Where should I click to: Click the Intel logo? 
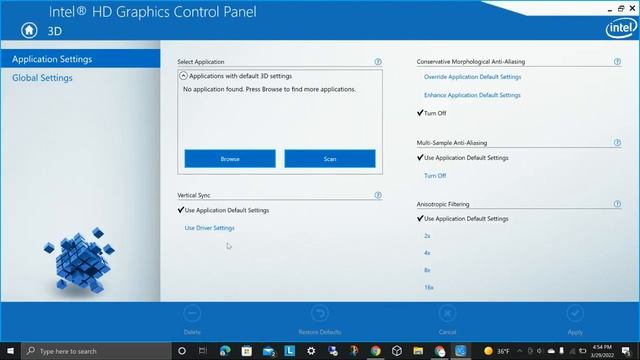point(621,28)
